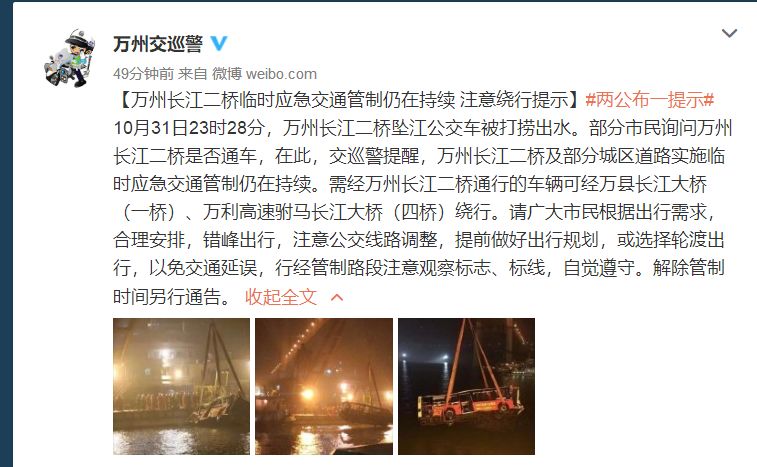Open third photo of lifted orange bus
The image size is (757, 467).
click(x=466, y=386)
